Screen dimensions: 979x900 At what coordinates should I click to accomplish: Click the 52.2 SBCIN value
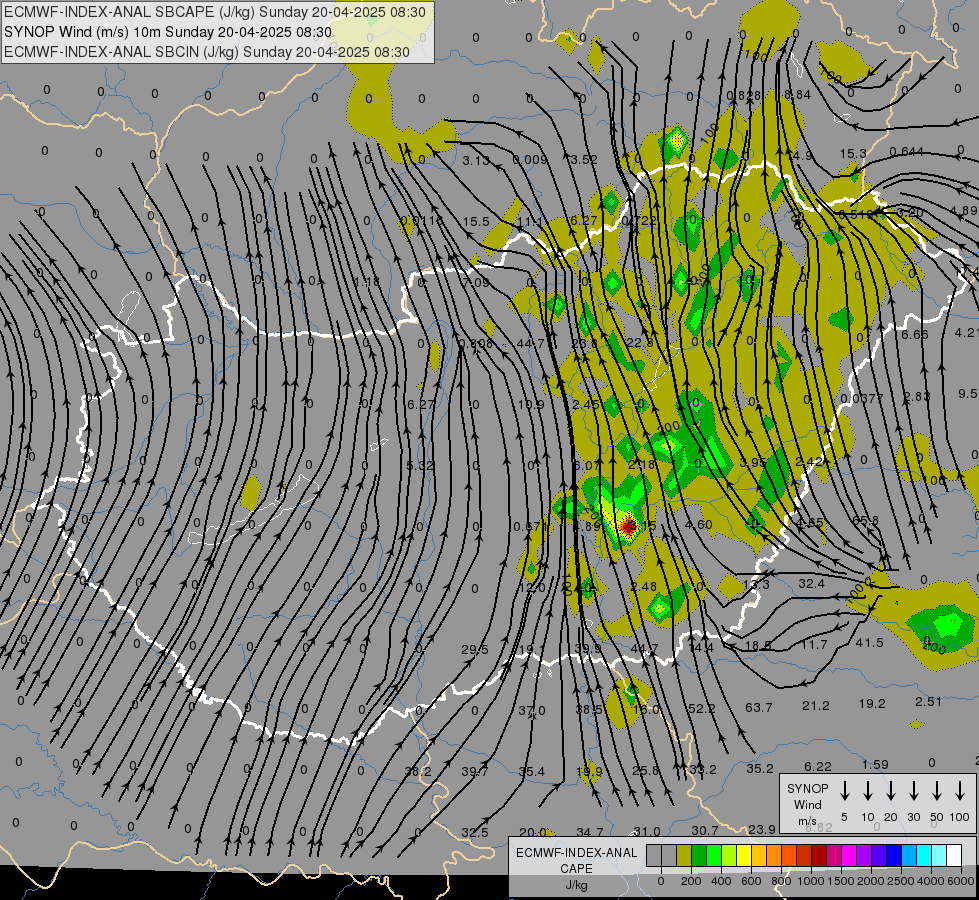(x=702, y=708)
